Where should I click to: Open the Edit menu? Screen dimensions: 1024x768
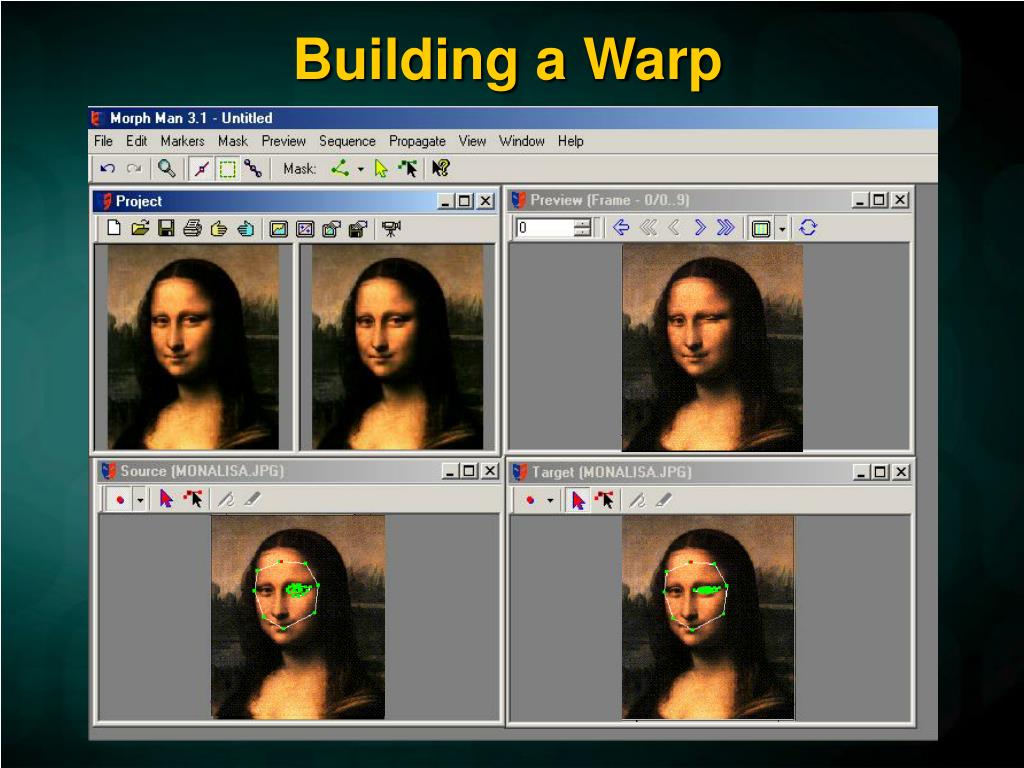[136, 141]
